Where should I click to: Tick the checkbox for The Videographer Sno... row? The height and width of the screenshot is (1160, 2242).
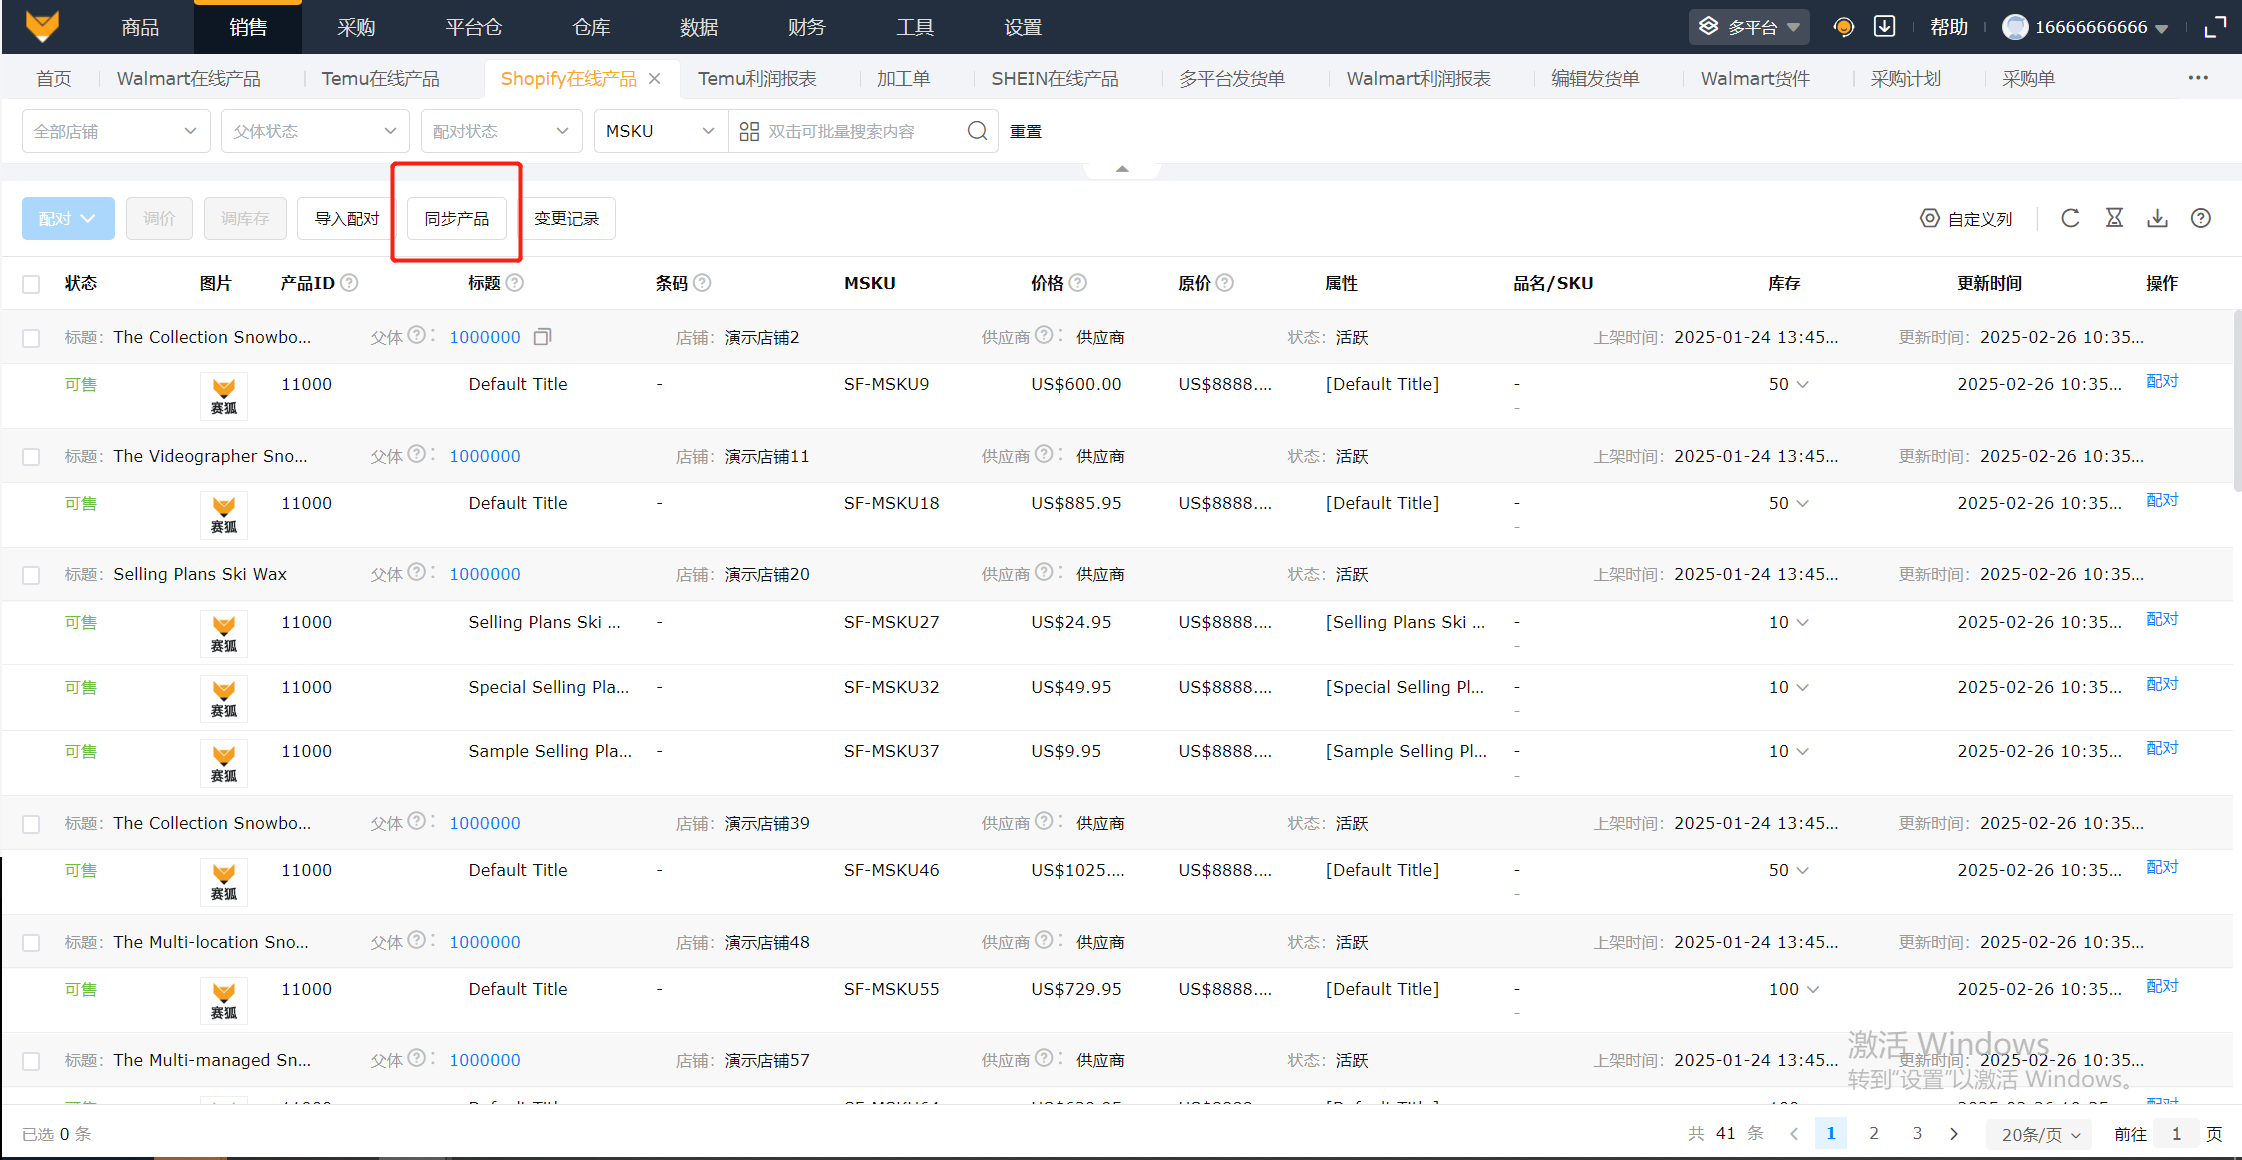31,457
